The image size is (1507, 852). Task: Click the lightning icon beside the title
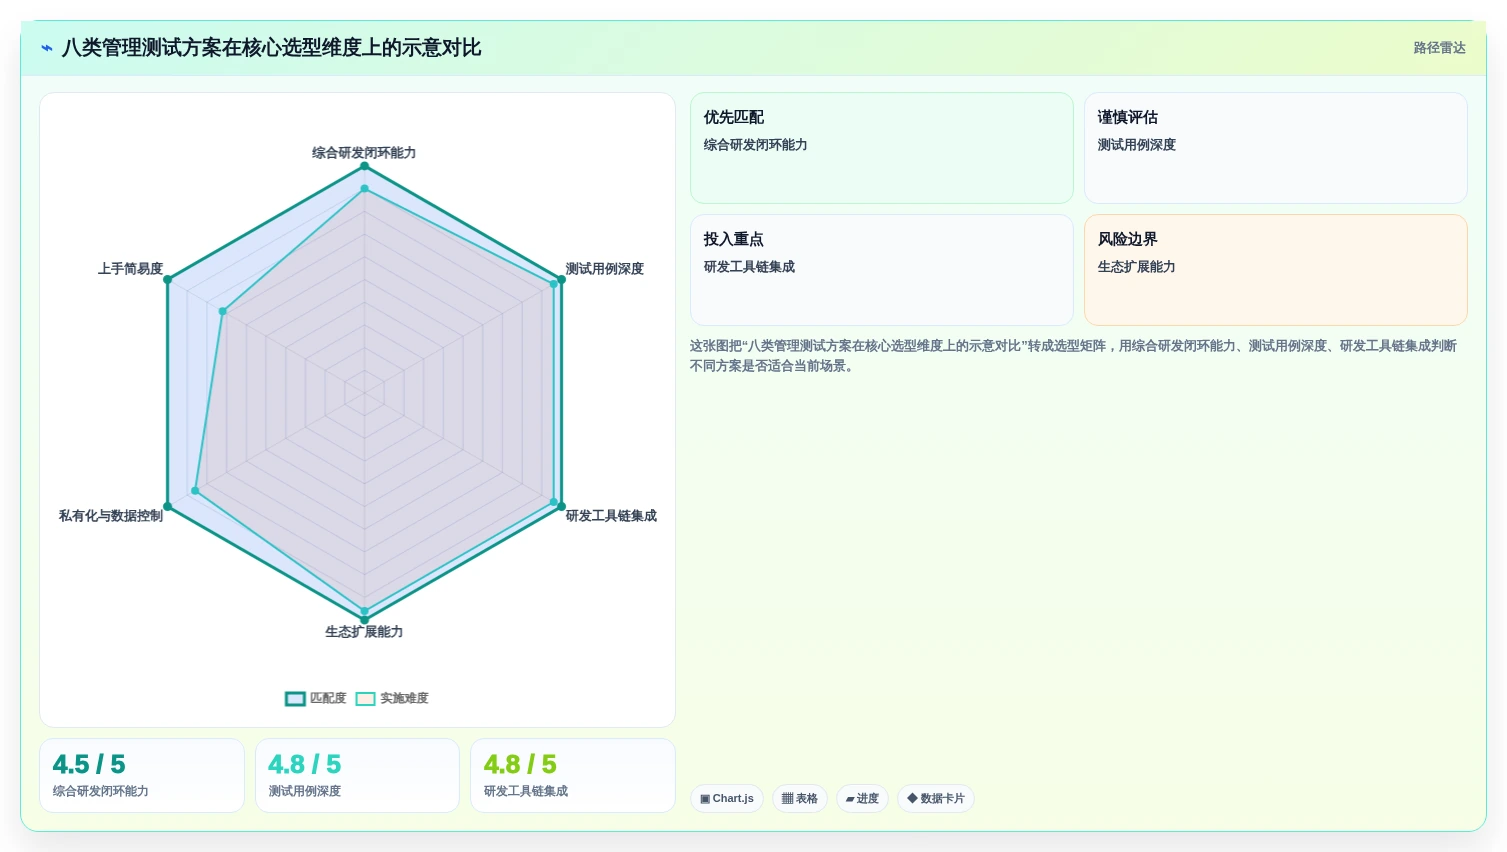pyautogui.click(x=47, y=48)
